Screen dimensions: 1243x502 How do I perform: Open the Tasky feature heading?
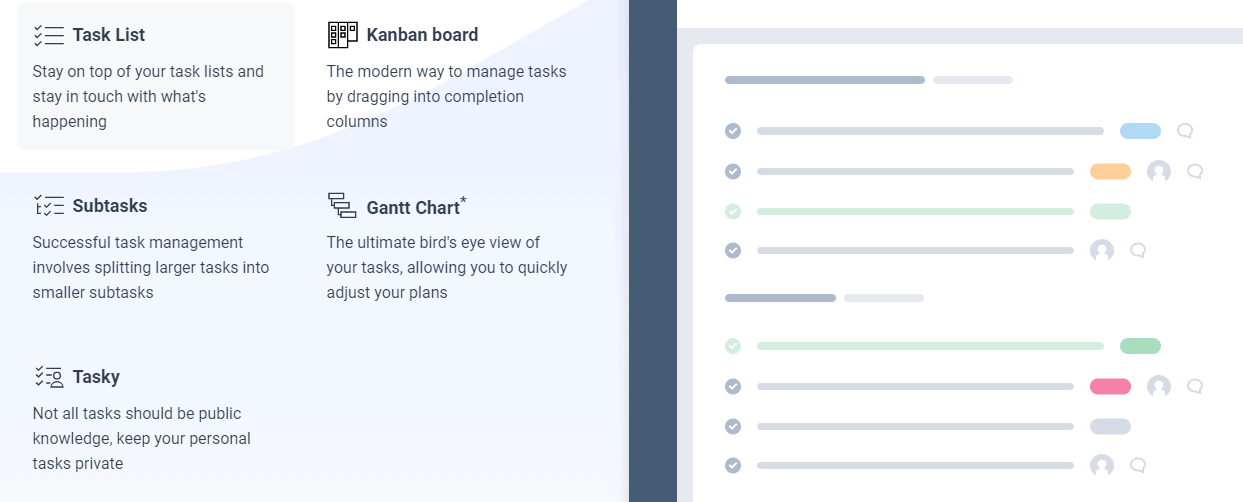click(96, 377)
